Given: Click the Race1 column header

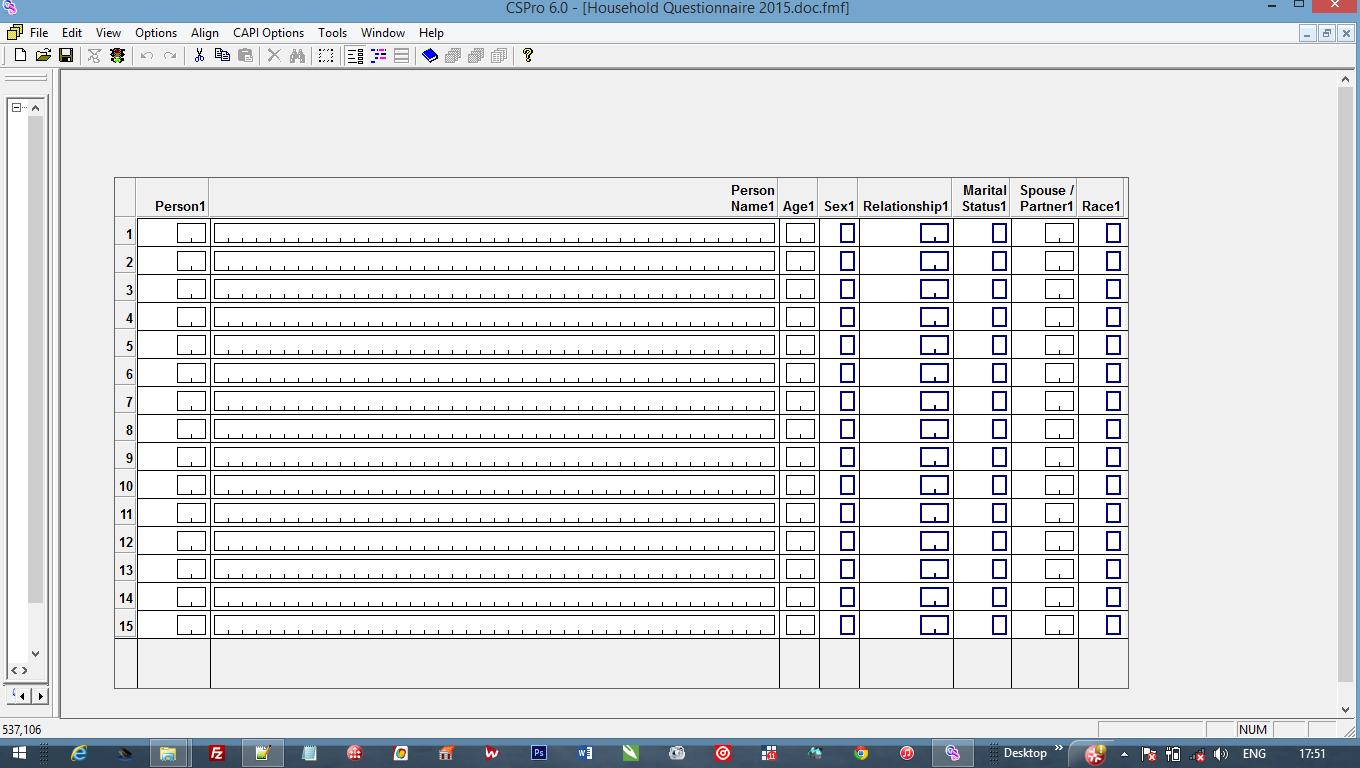Looking at the screenshot, I should coord(1101,198).
